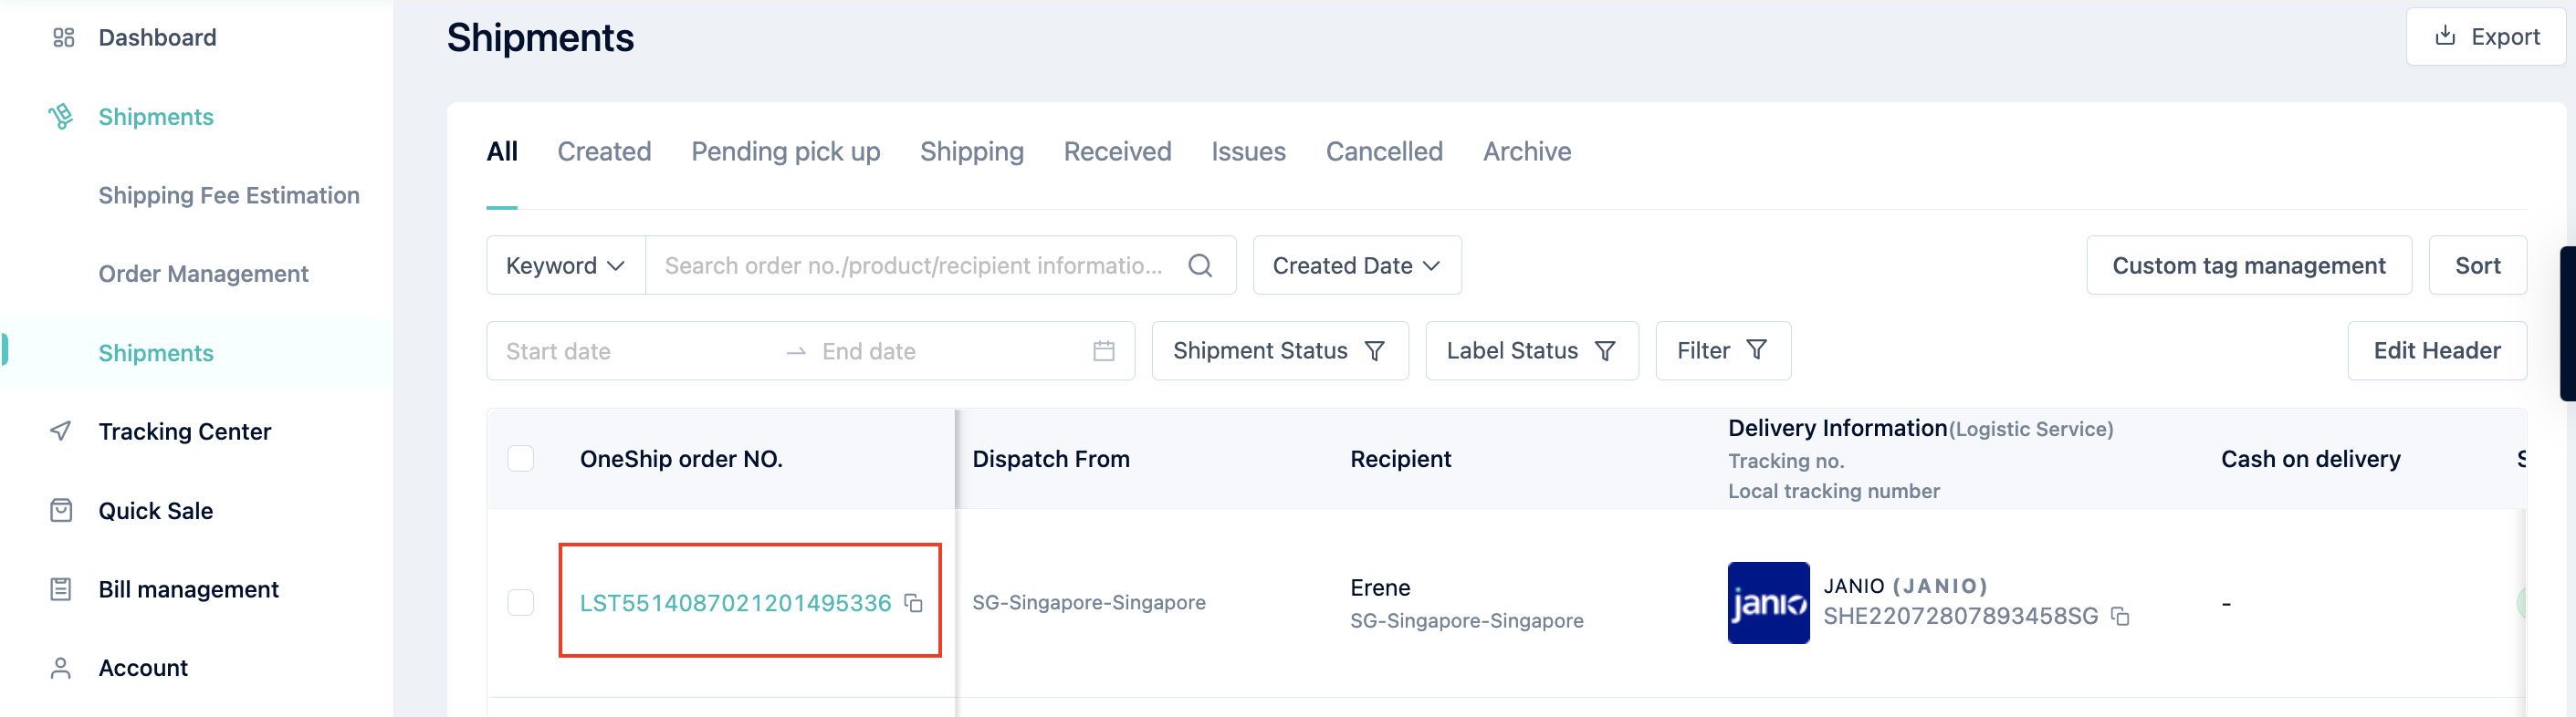Copy the SHE tracking number
The width and height of the screenshot is (2576, 717).
point(2120,616)
